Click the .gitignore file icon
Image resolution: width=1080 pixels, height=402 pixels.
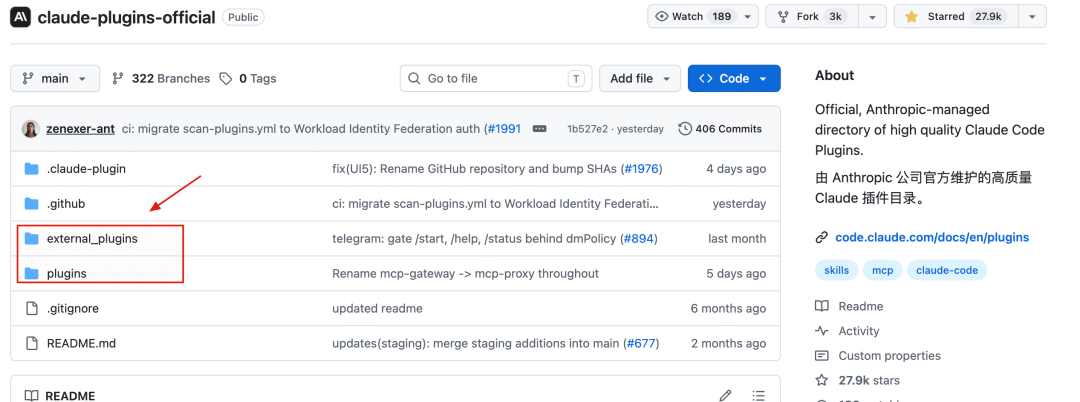click(32, 308)
